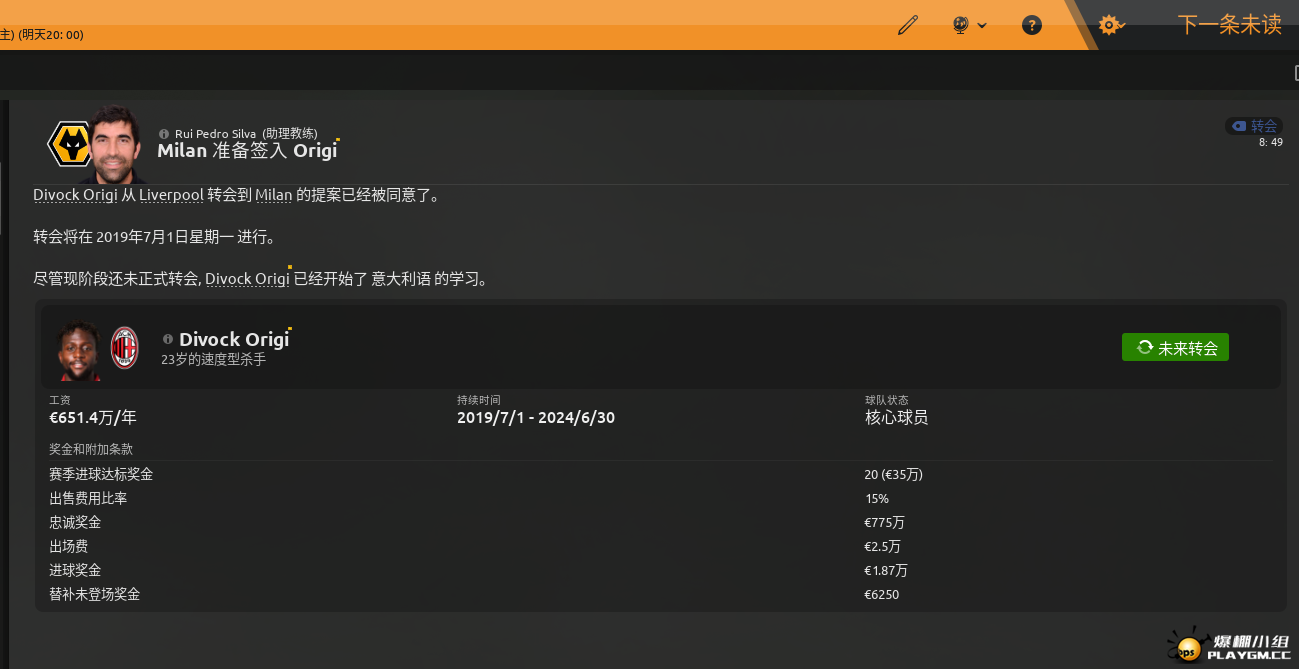Click the 意大利语 language text
1299x669 pixels.
(401, 279)
